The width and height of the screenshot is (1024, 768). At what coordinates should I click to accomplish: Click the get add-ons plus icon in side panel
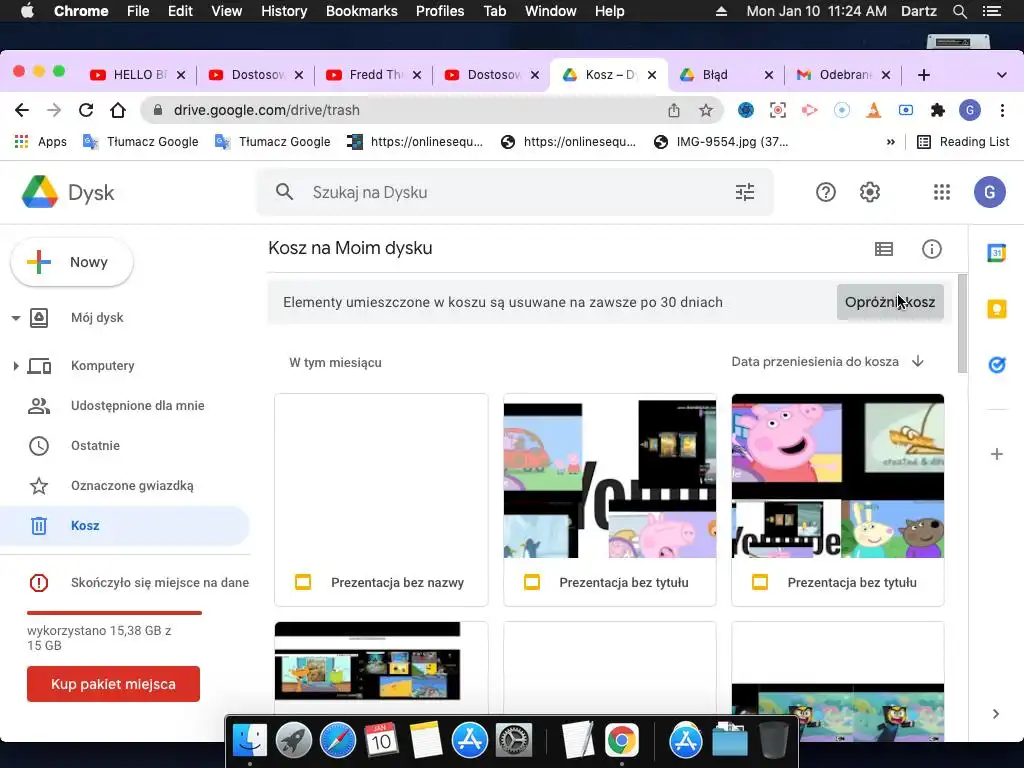[997, 454]
